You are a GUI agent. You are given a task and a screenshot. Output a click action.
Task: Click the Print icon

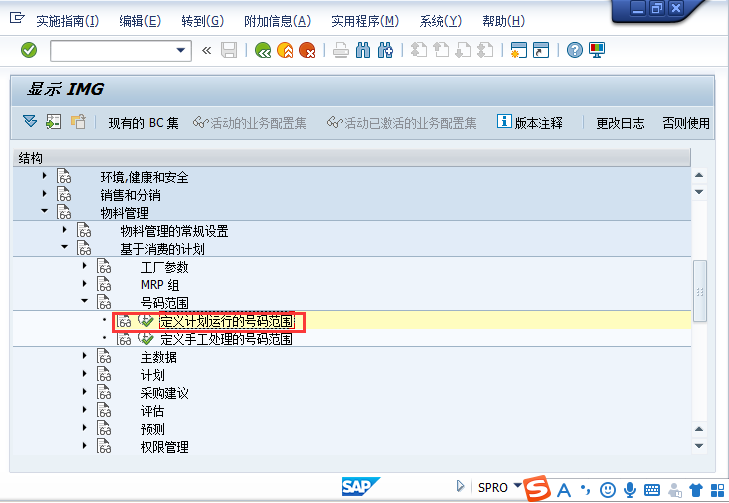tap(341, 50)
